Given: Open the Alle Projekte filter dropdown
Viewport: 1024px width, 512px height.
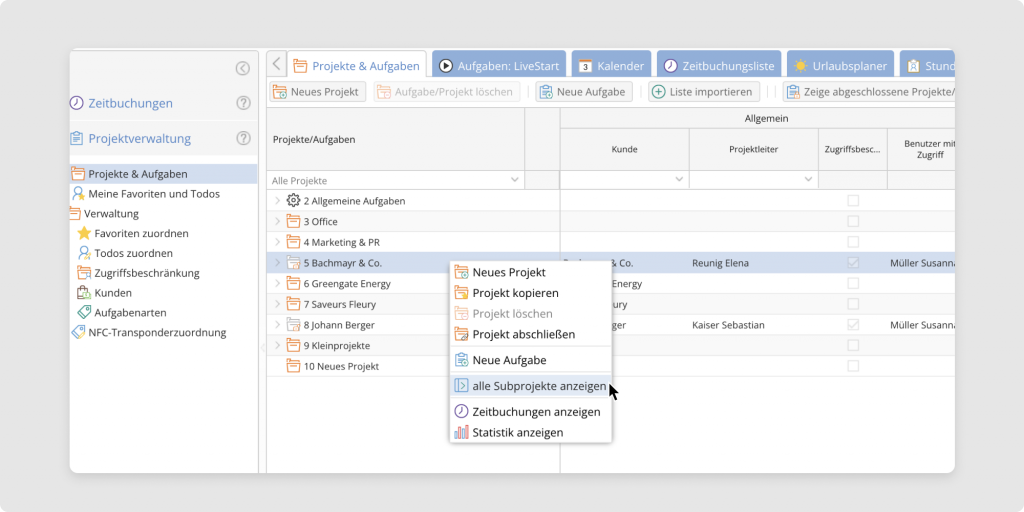Looking at the screenshot, I should [514, 180].
